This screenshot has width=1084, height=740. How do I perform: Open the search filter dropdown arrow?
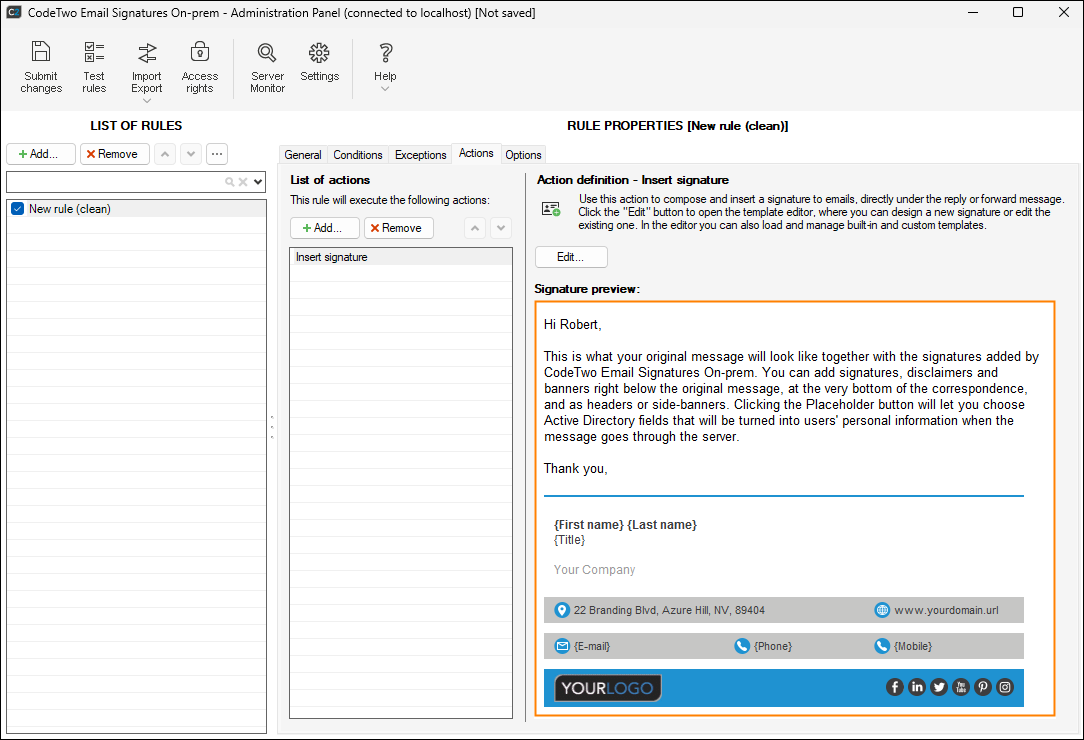pyautogui.click(x=258, y=181)
